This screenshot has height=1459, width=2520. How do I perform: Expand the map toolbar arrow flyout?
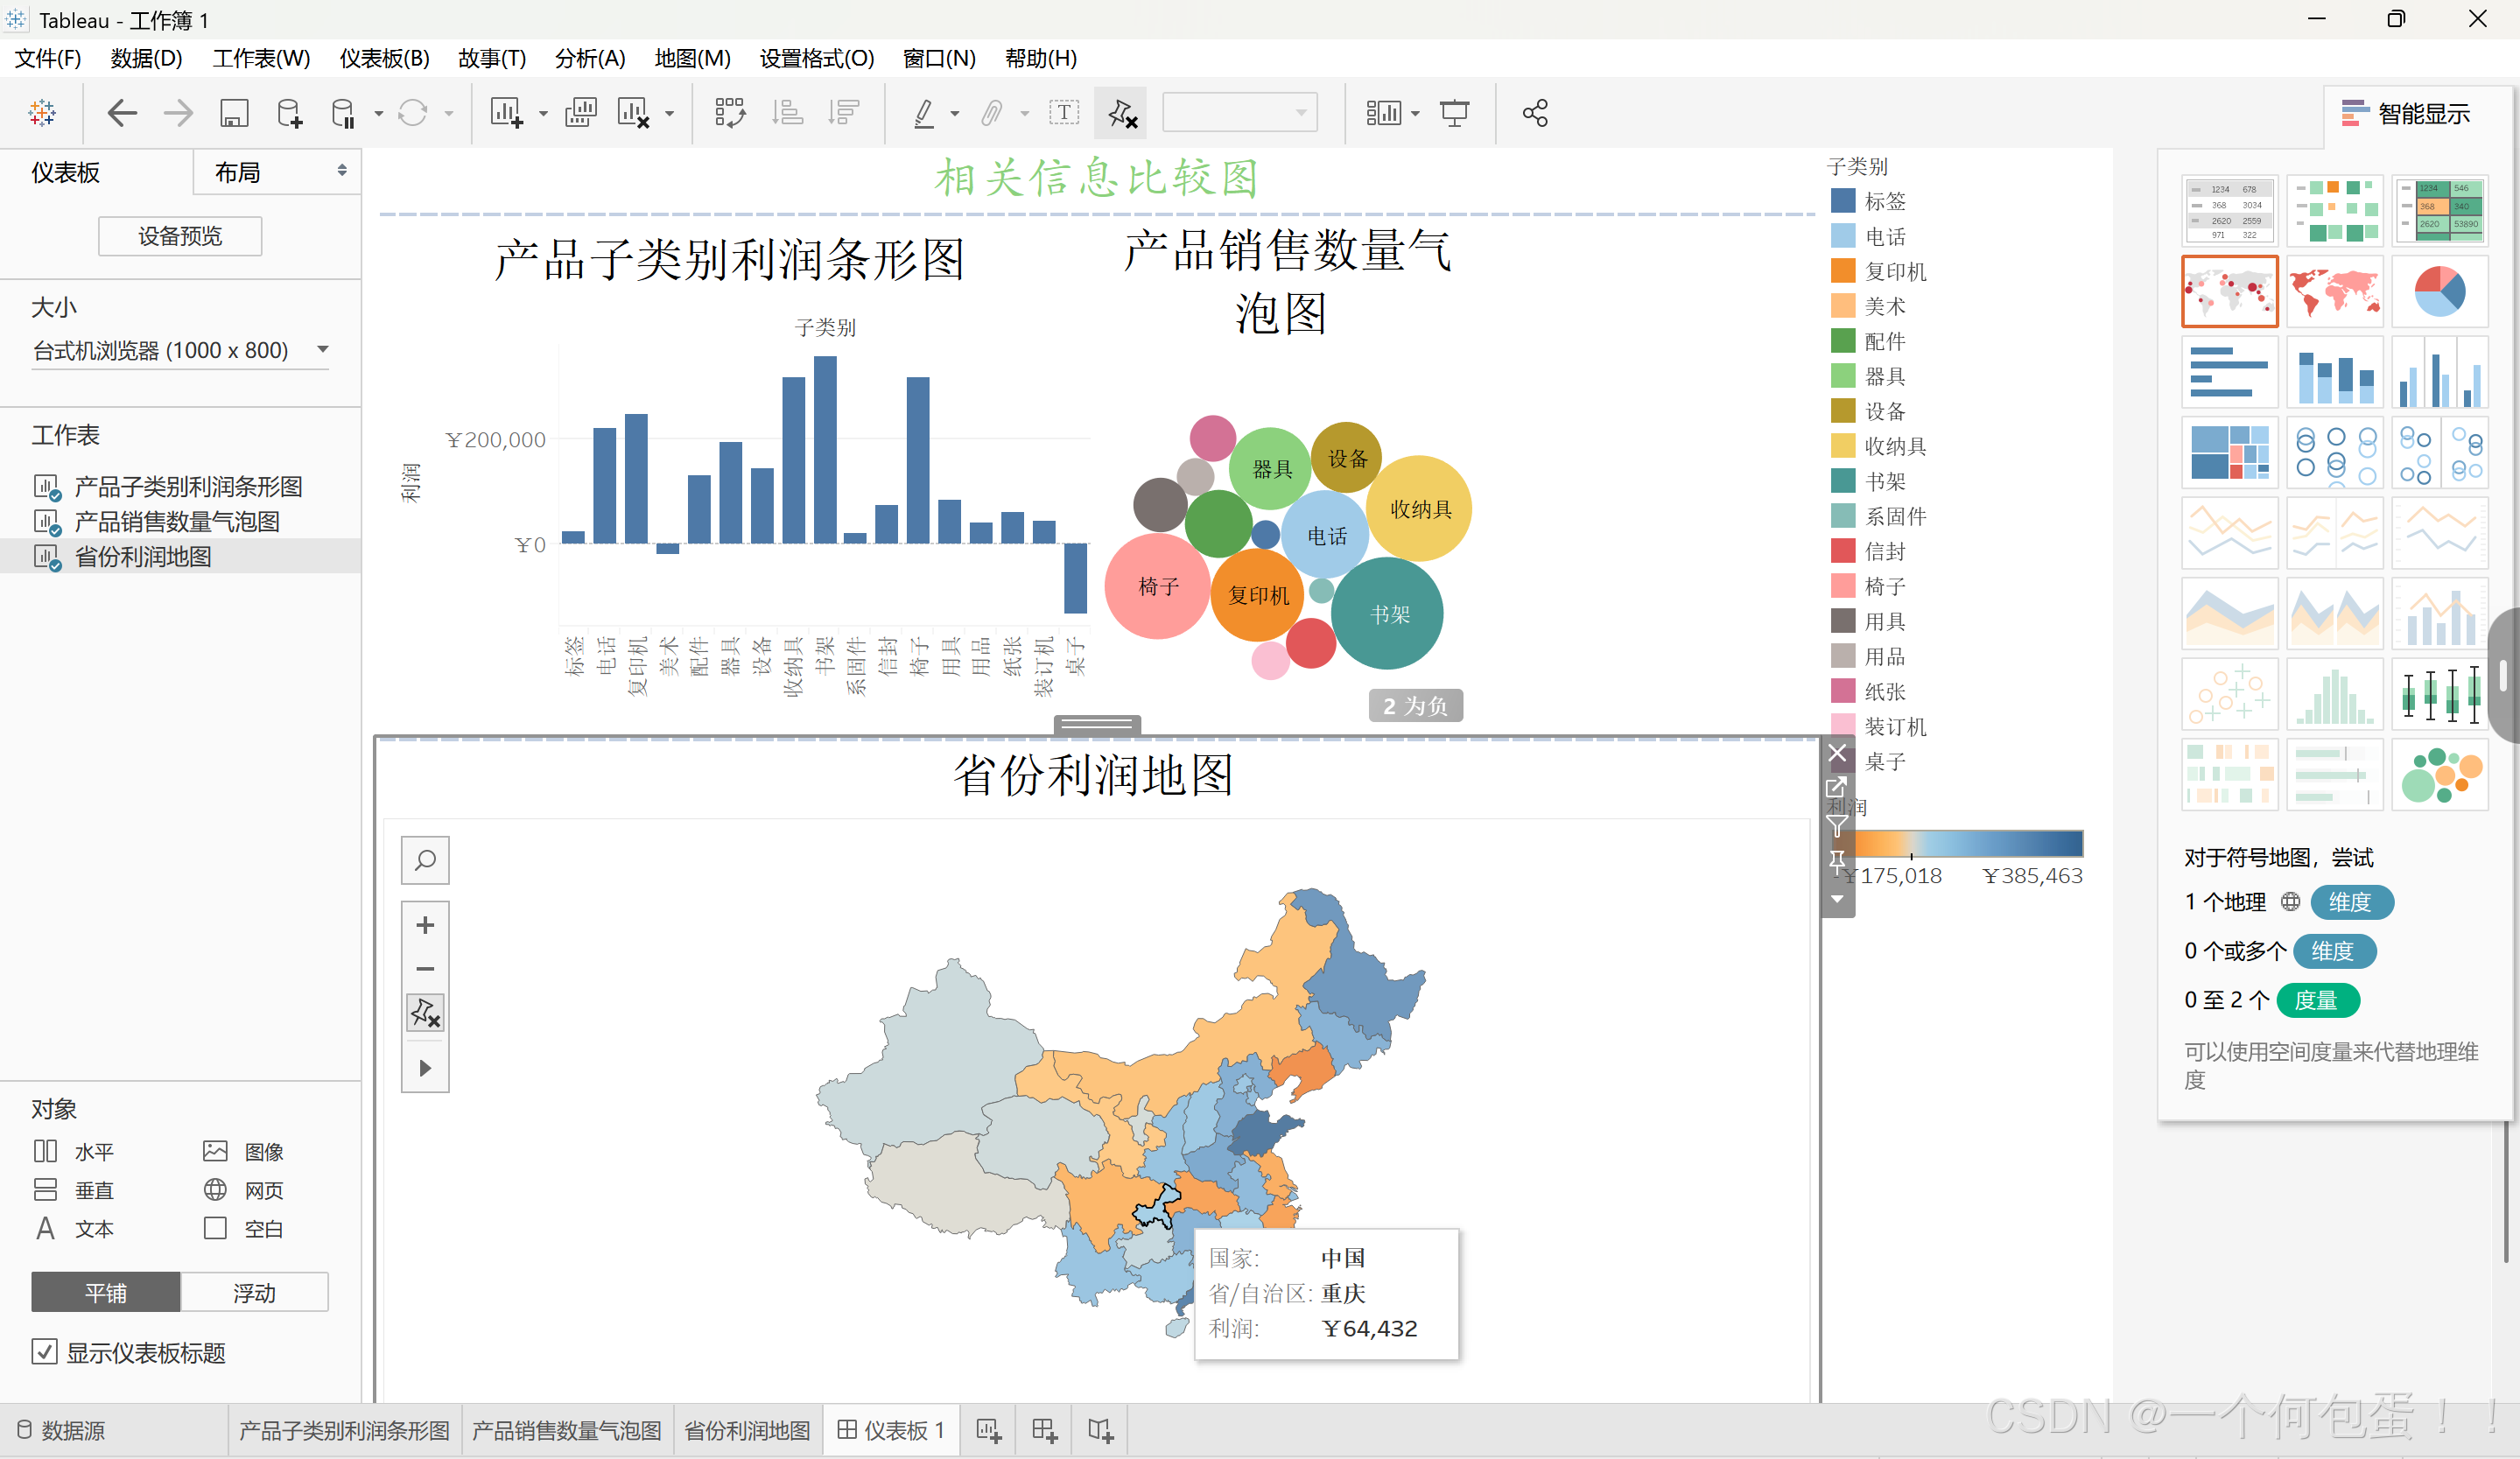tap(425, 1068)
